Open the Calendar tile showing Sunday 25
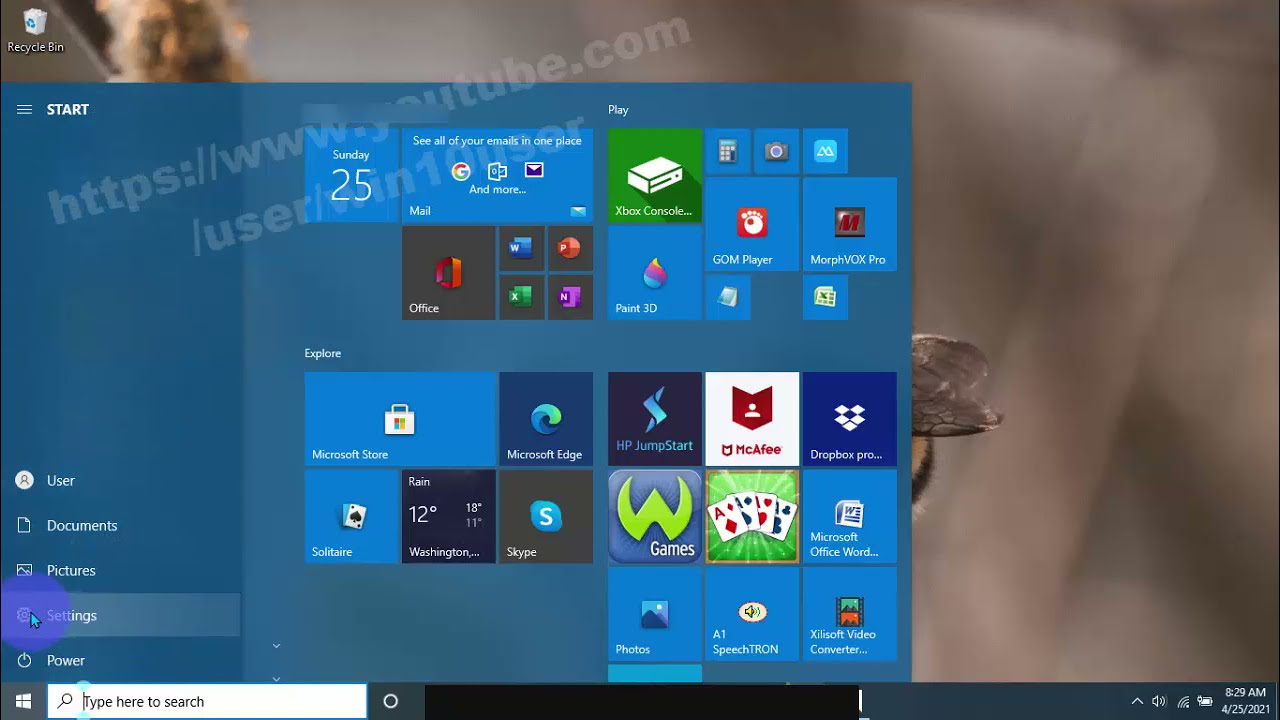The image size is (1280, 720). point(352,175)
